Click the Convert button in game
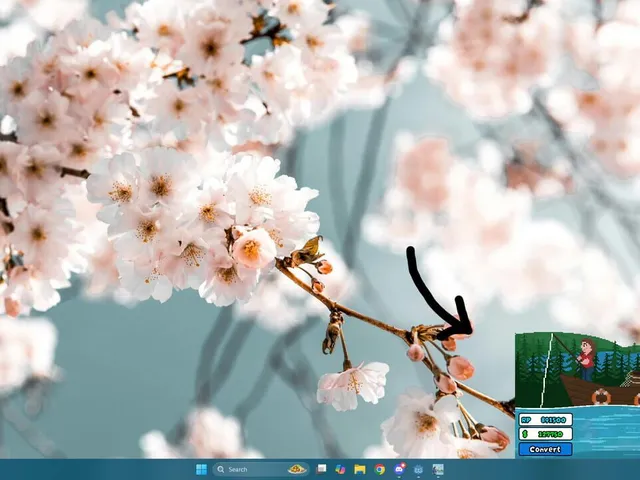The width and height of the screenshot is (640, 480). pyautogui.click(x=545, y=449)
